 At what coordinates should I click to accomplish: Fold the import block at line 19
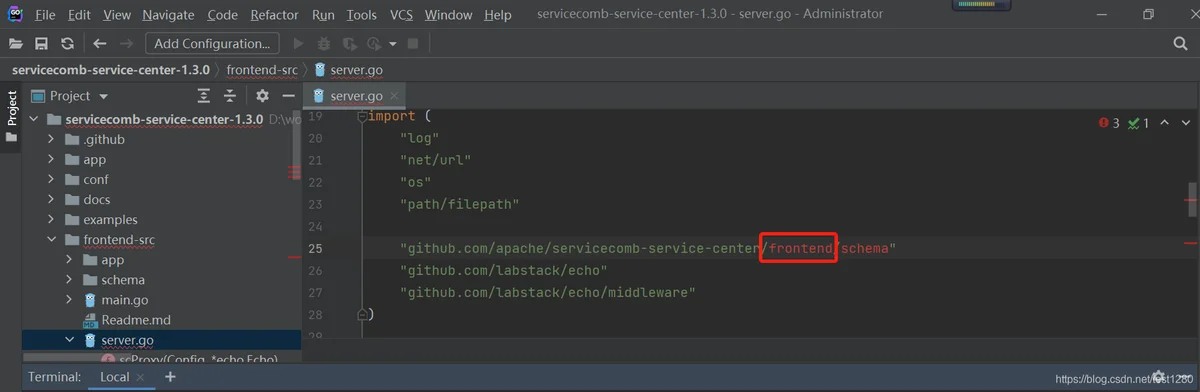[362, 116]
